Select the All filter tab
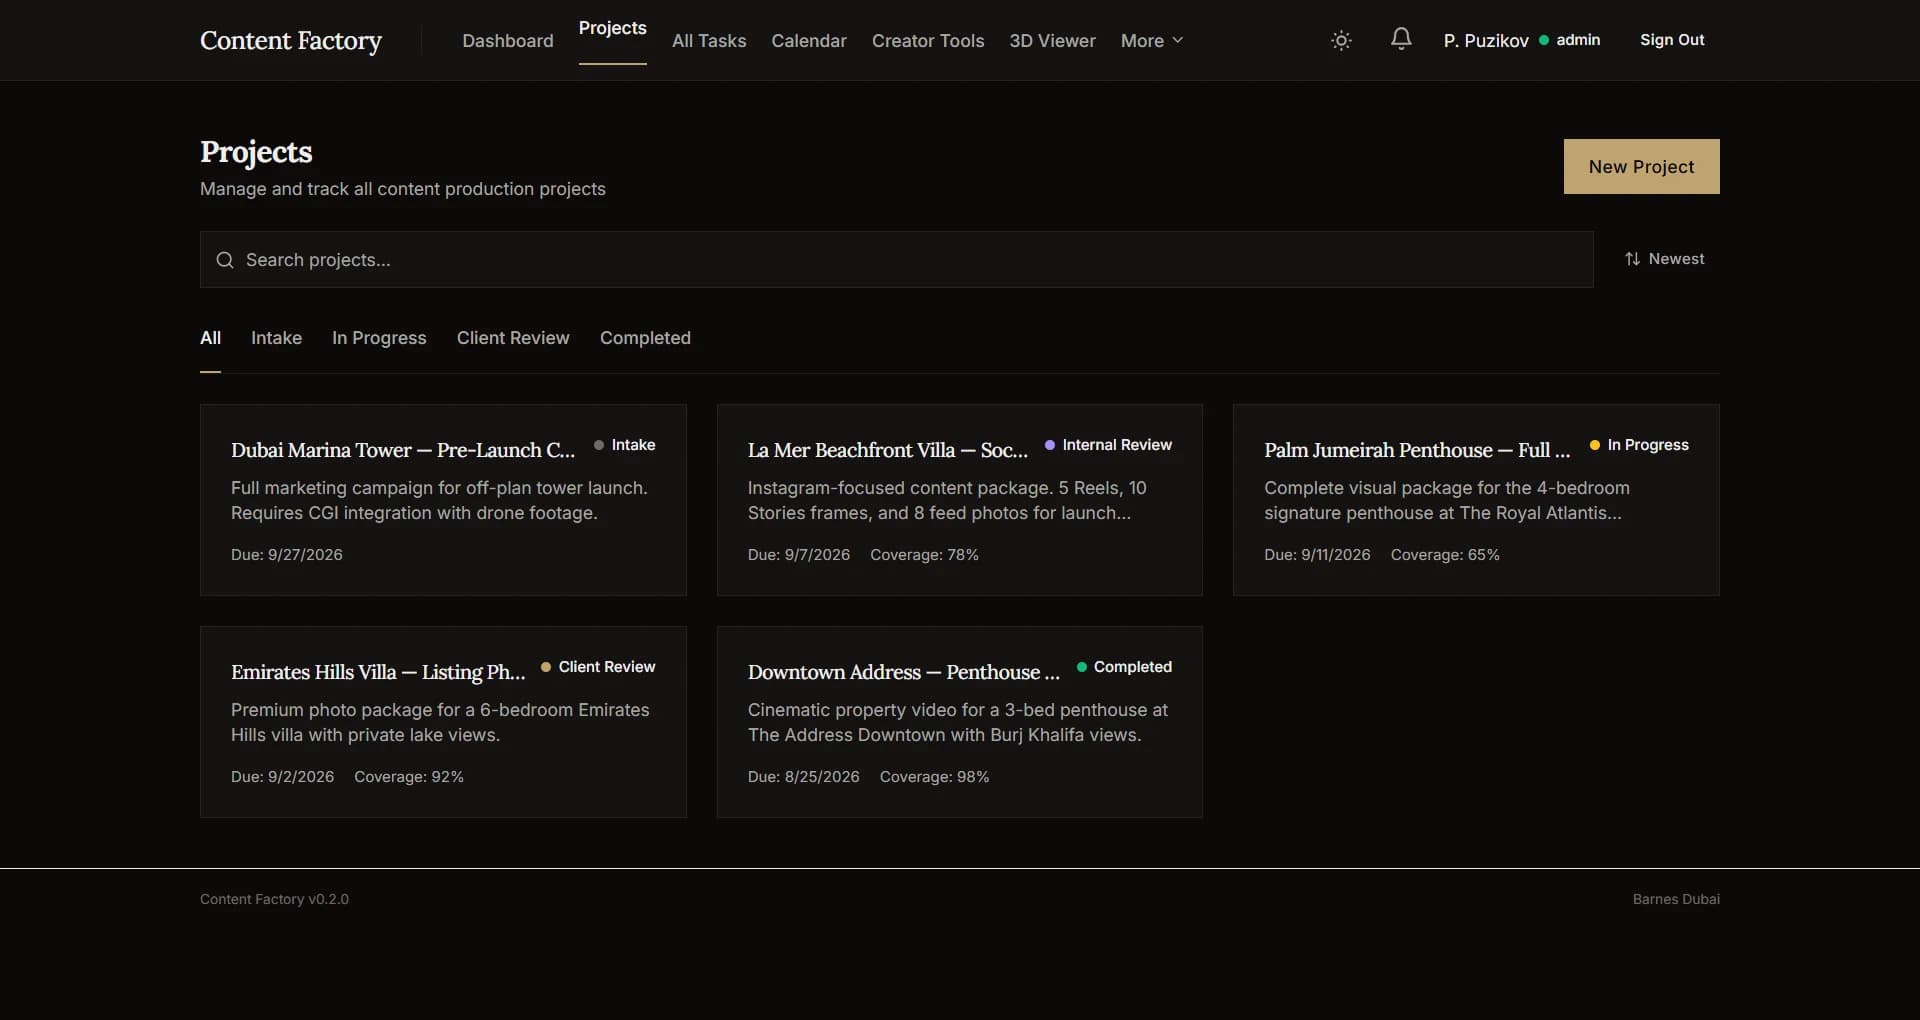Viewport: 1920px width, 1020px height. coord(210,338)
